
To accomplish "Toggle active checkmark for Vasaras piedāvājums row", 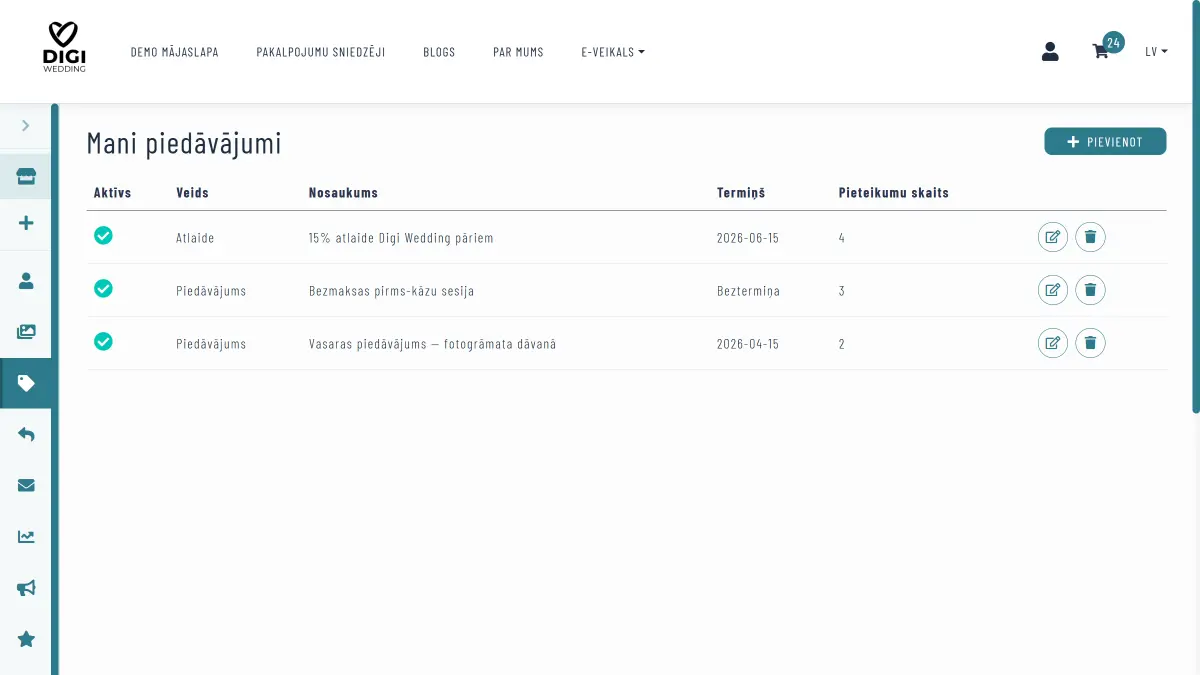I will [103, 341].
